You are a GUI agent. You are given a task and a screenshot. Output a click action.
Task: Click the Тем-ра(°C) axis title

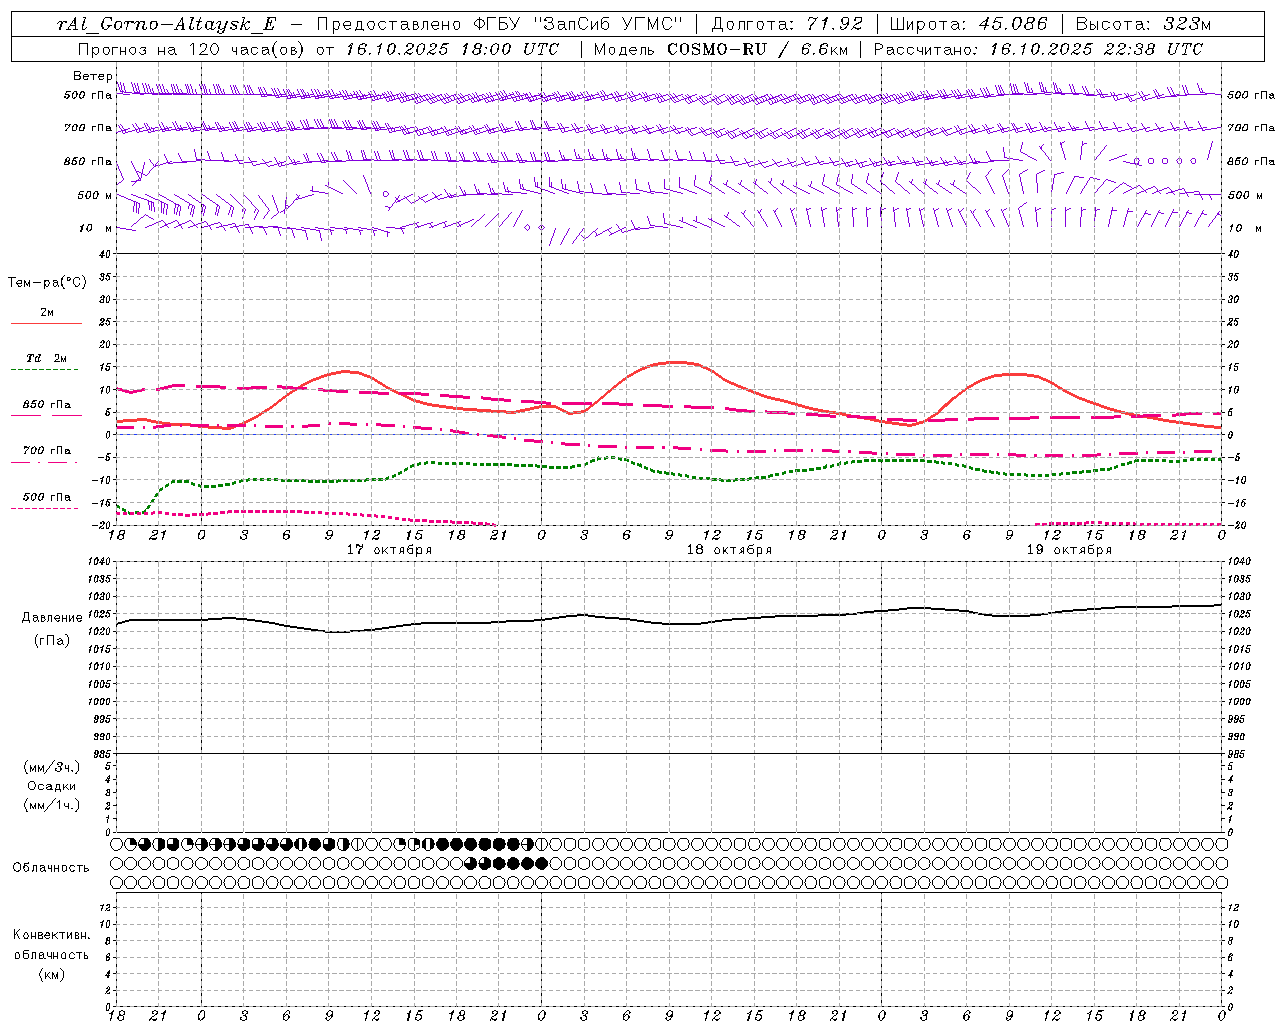pos(47,283)
